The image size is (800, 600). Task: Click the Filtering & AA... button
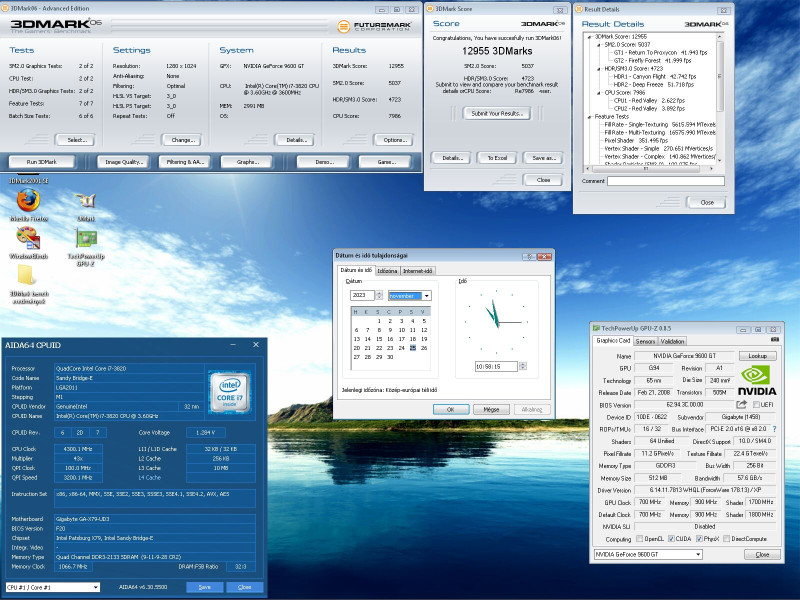(x=184, y=162)
